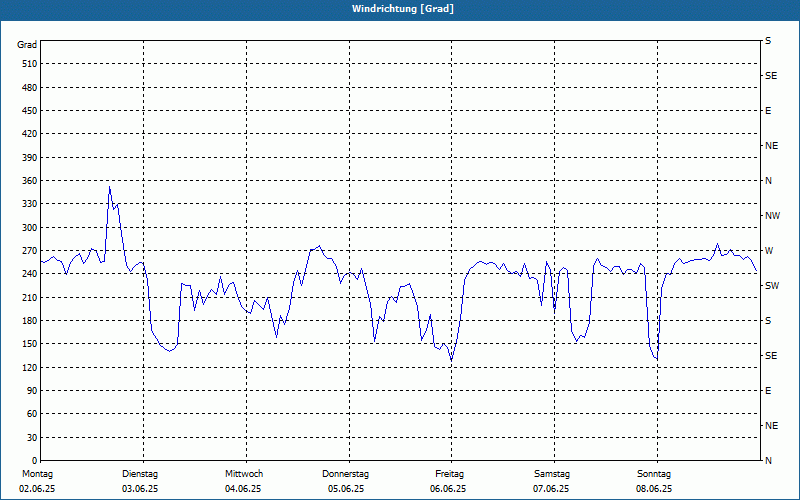Image resolution: width=800 pixels, height=500 pixels.
Task: Click the Dienstag day label
Action: tap(140, 474)
